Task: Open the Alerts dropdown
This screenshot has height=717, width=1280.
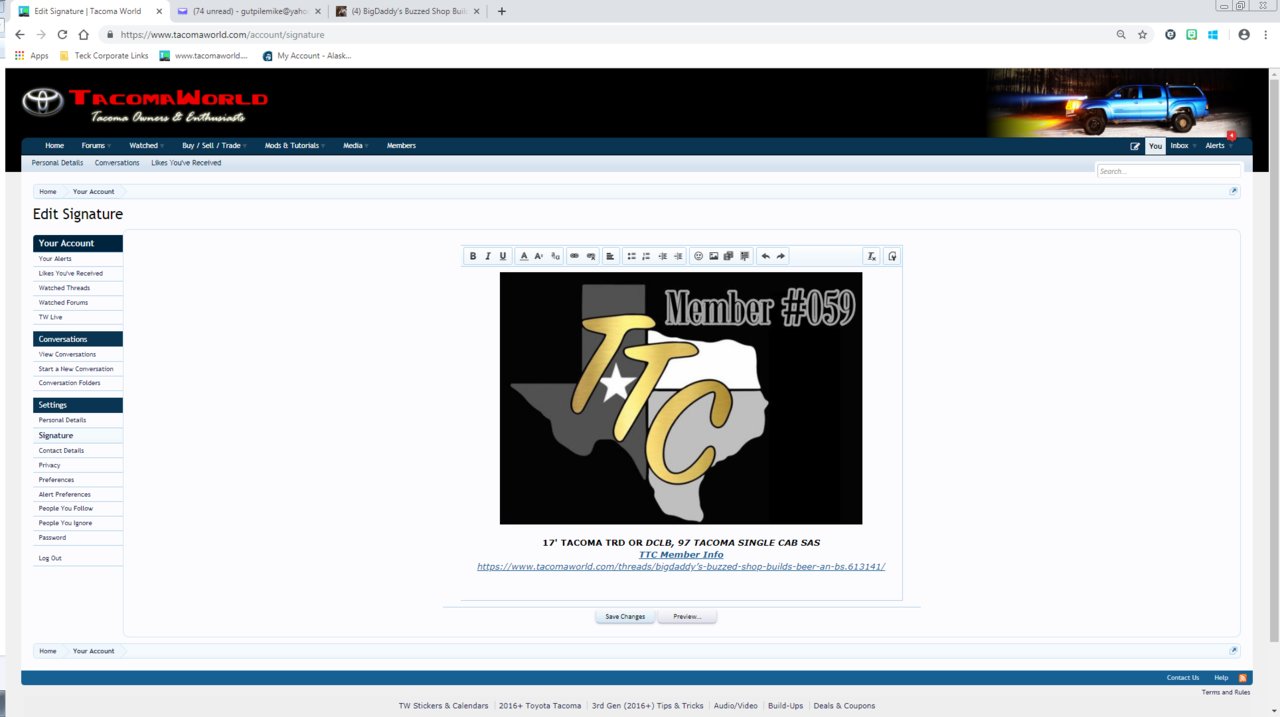Action: pos(1218,146)
